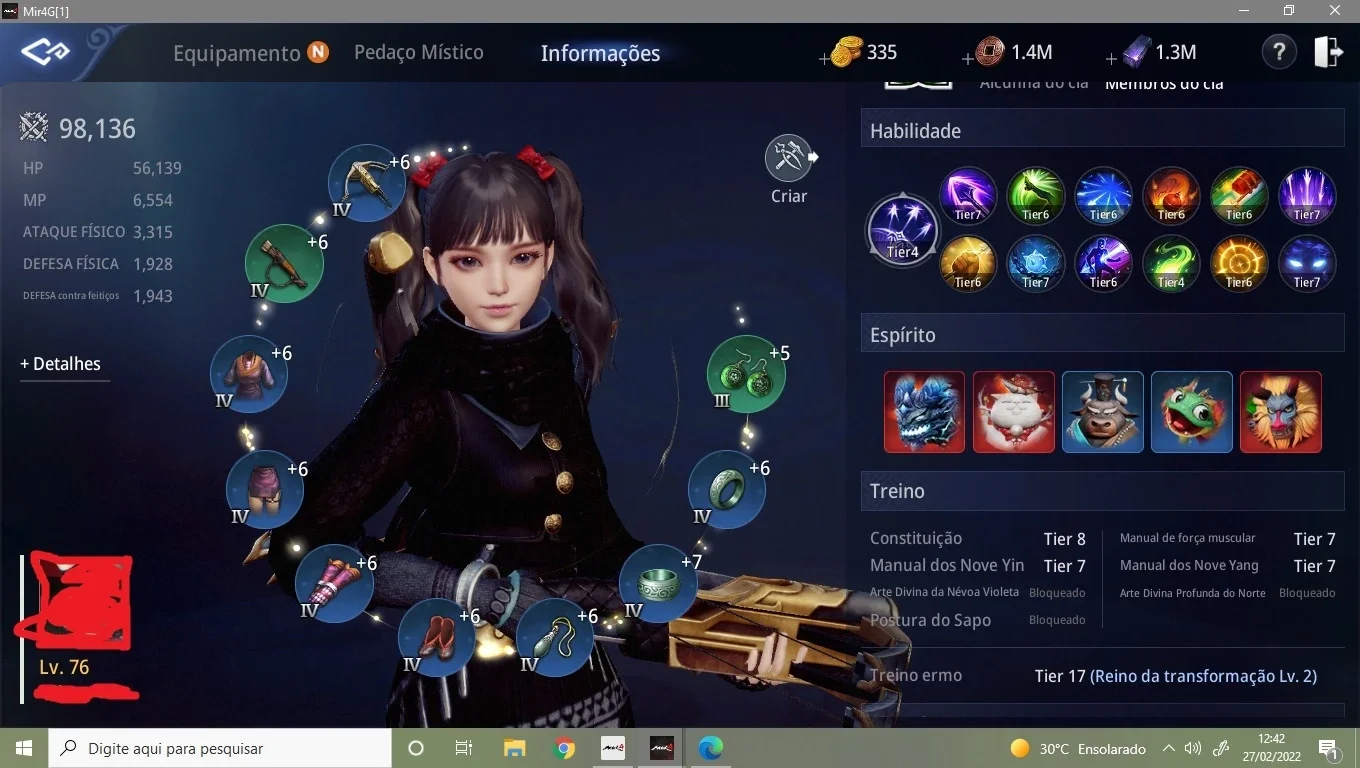Click the Constituição Tier 8 entry

pos(978,539)
